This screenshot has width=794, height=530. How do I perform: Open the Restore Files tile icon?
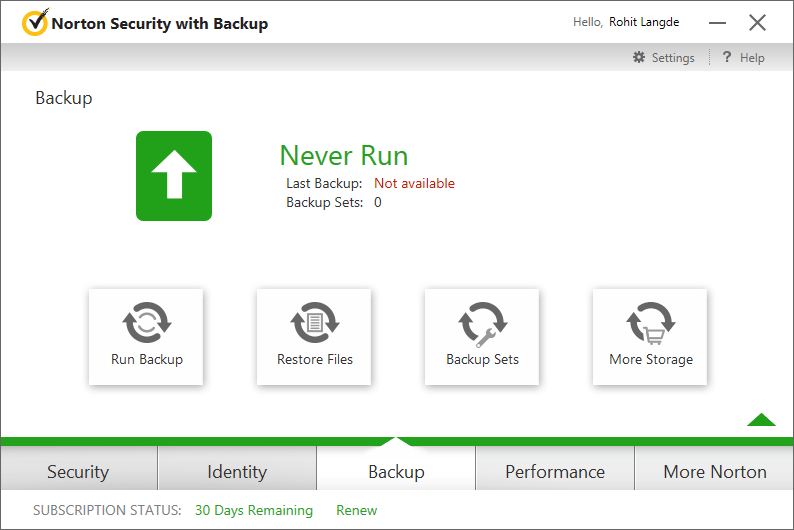(314, 322)
